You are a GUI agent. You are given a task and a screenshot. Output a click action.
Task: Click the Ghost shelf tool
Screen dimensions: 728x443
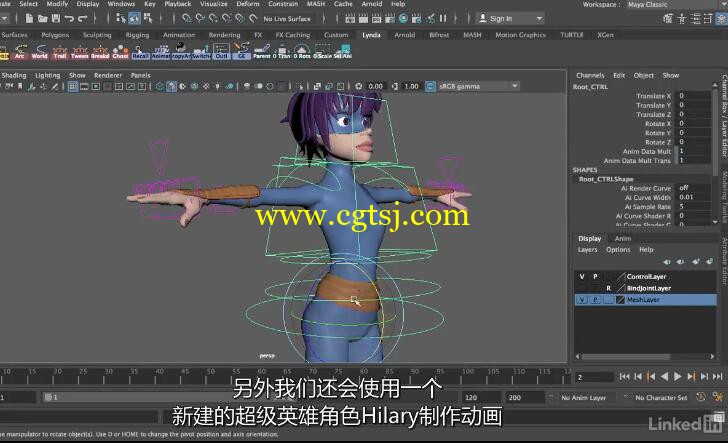(x=120, y=51)
